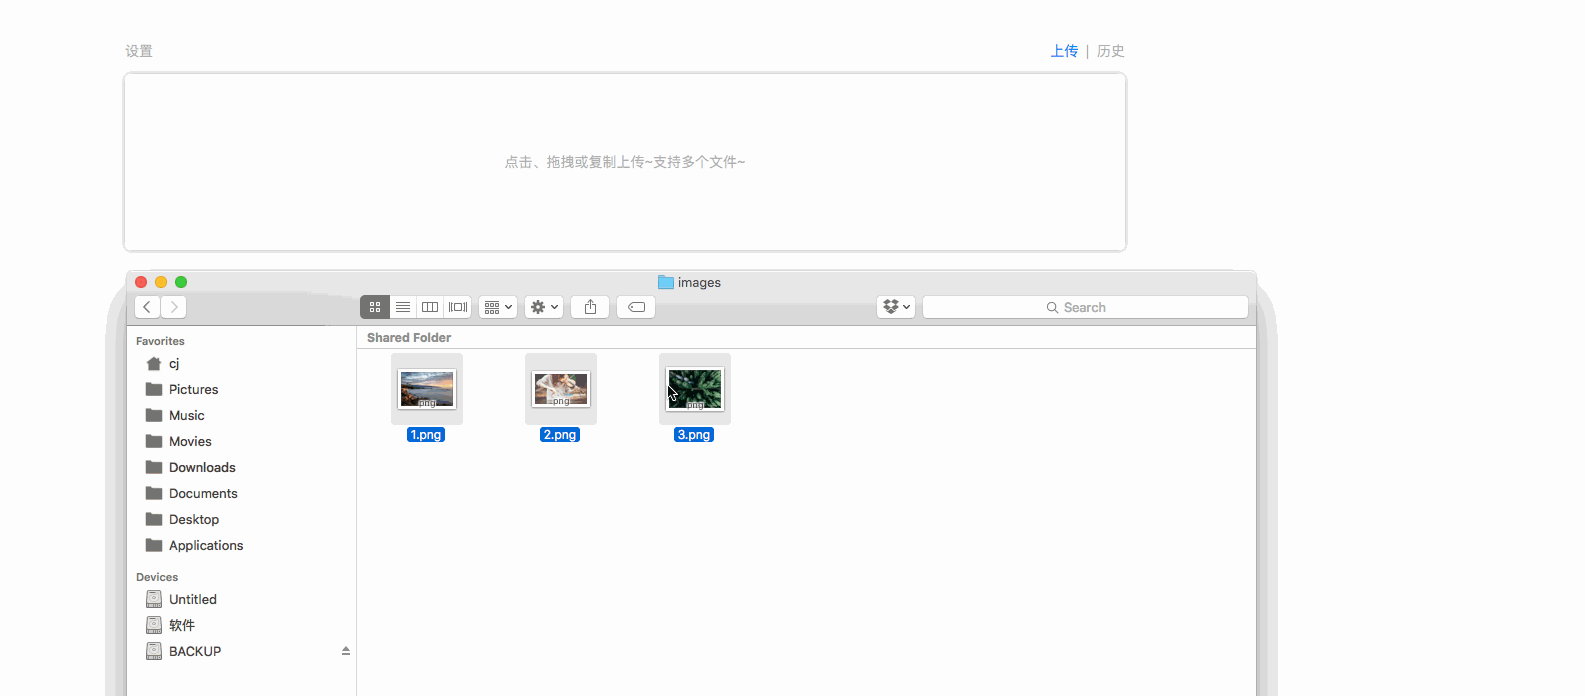Select the Untitled device in sidebar
Image resolution: width=1585 pixels, height=696 pixels.
(192, 599)
